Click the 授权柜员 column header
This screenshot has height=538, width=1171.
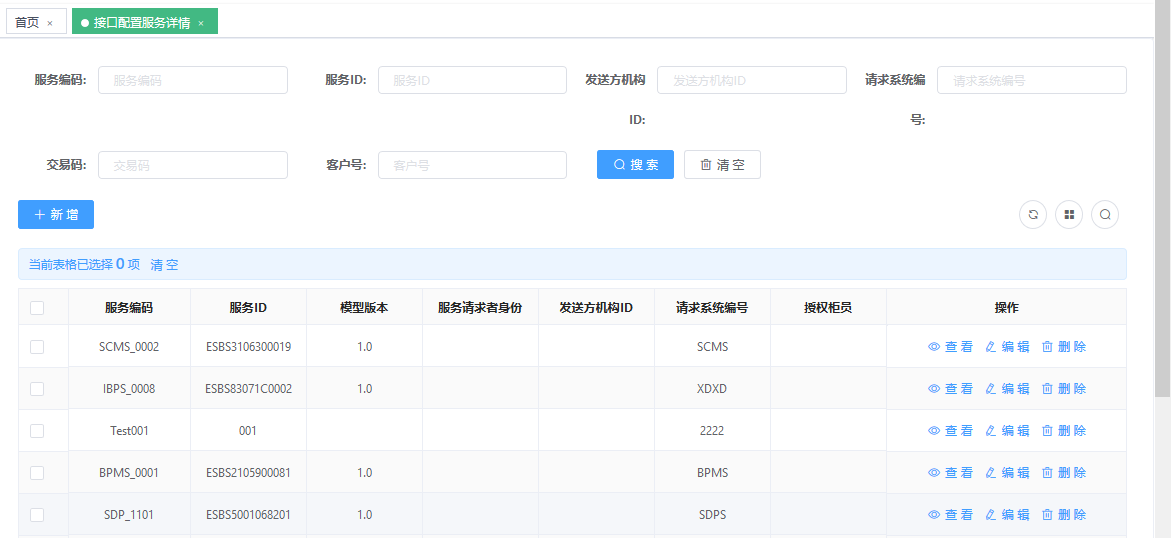[828, 308]
